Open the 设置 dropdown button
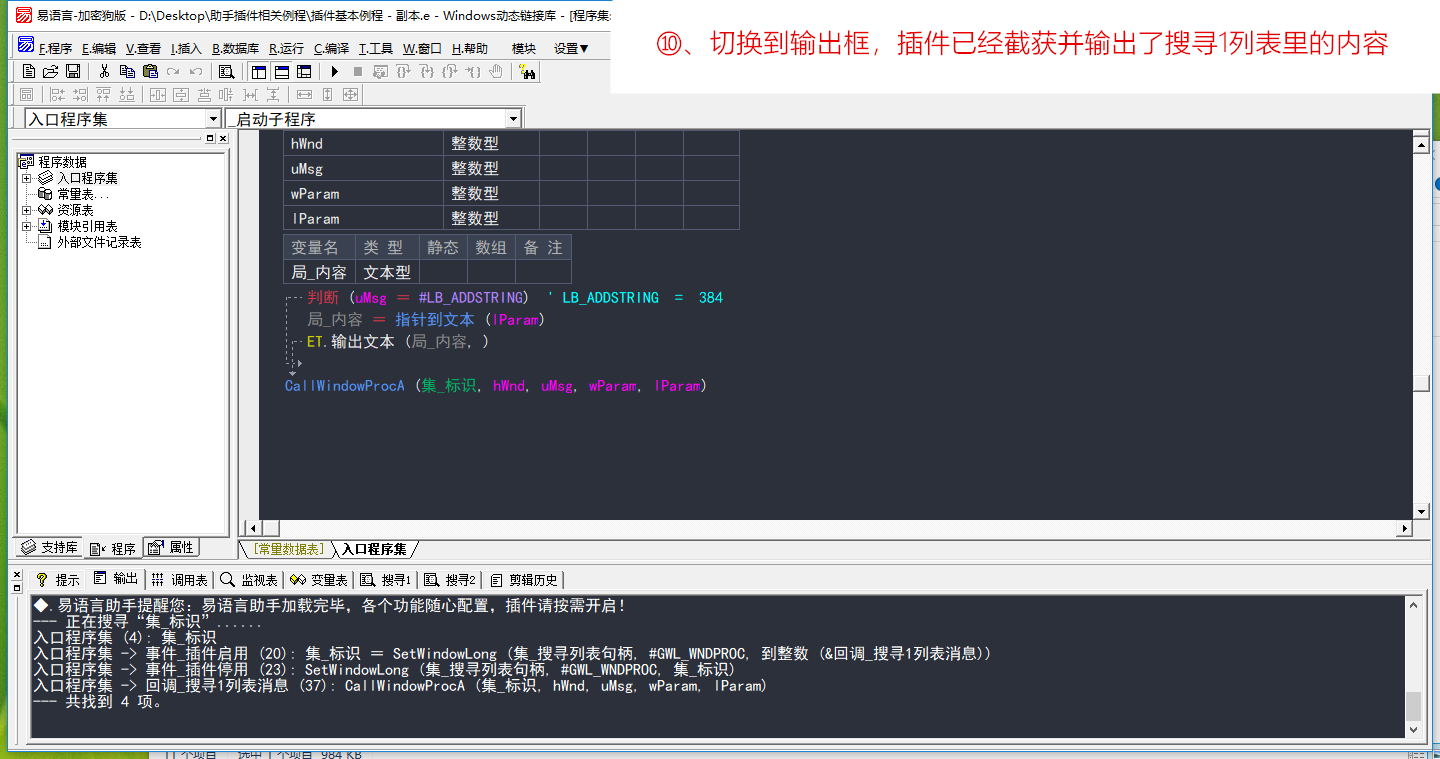1440x759 pixels. click(x=571, y=48)
